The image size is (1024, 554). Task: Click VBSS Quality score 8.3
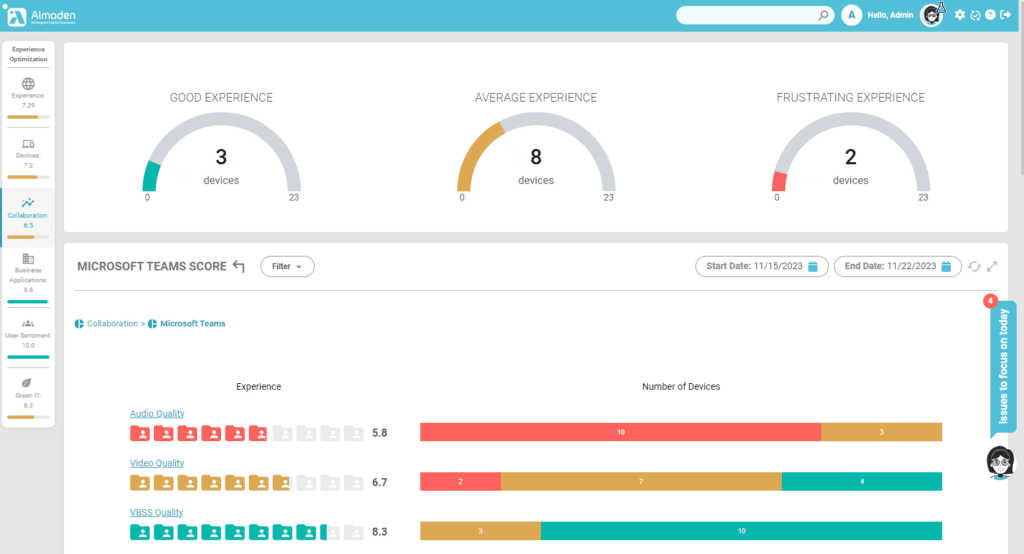coord(379,532)
